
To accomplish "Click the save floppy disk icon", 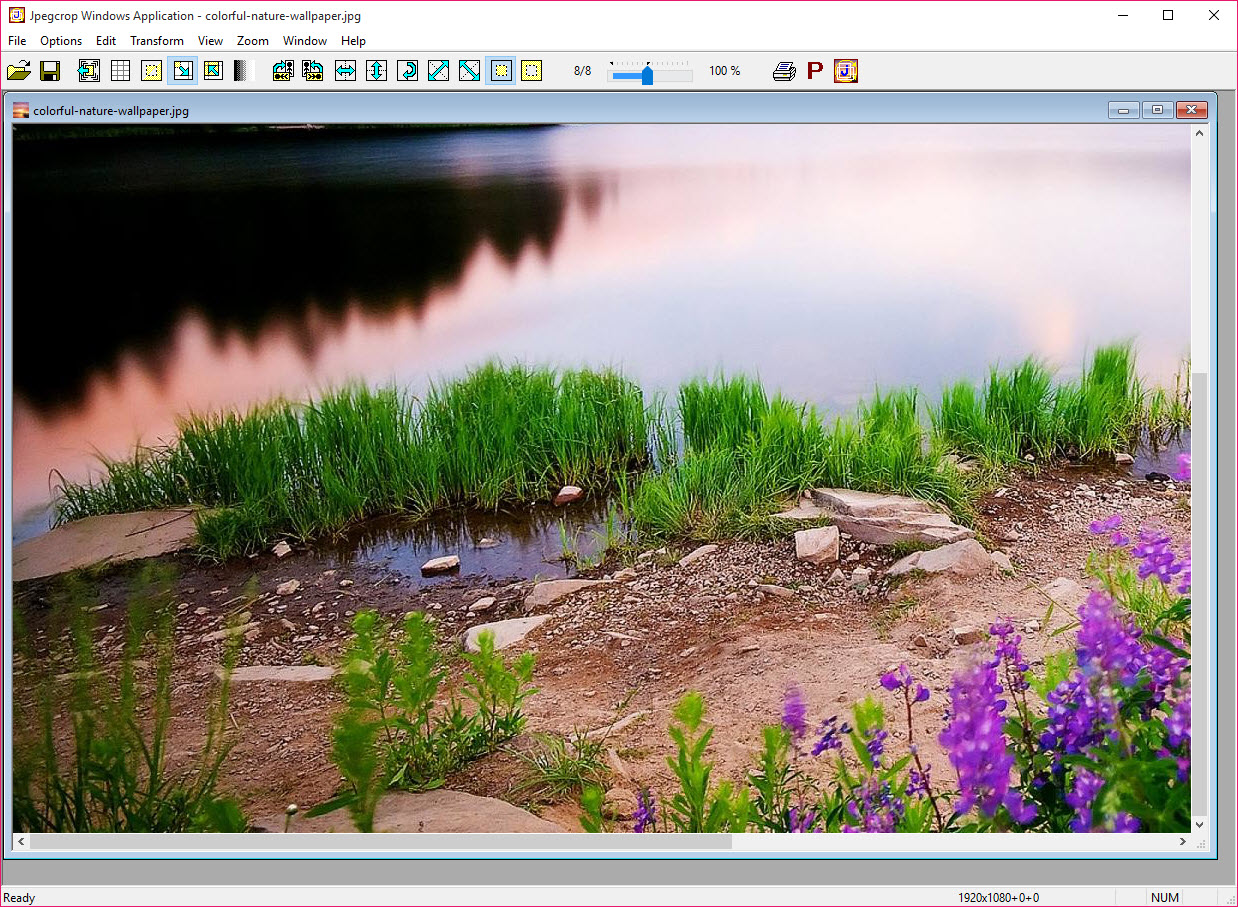I will tap(50, 71).
